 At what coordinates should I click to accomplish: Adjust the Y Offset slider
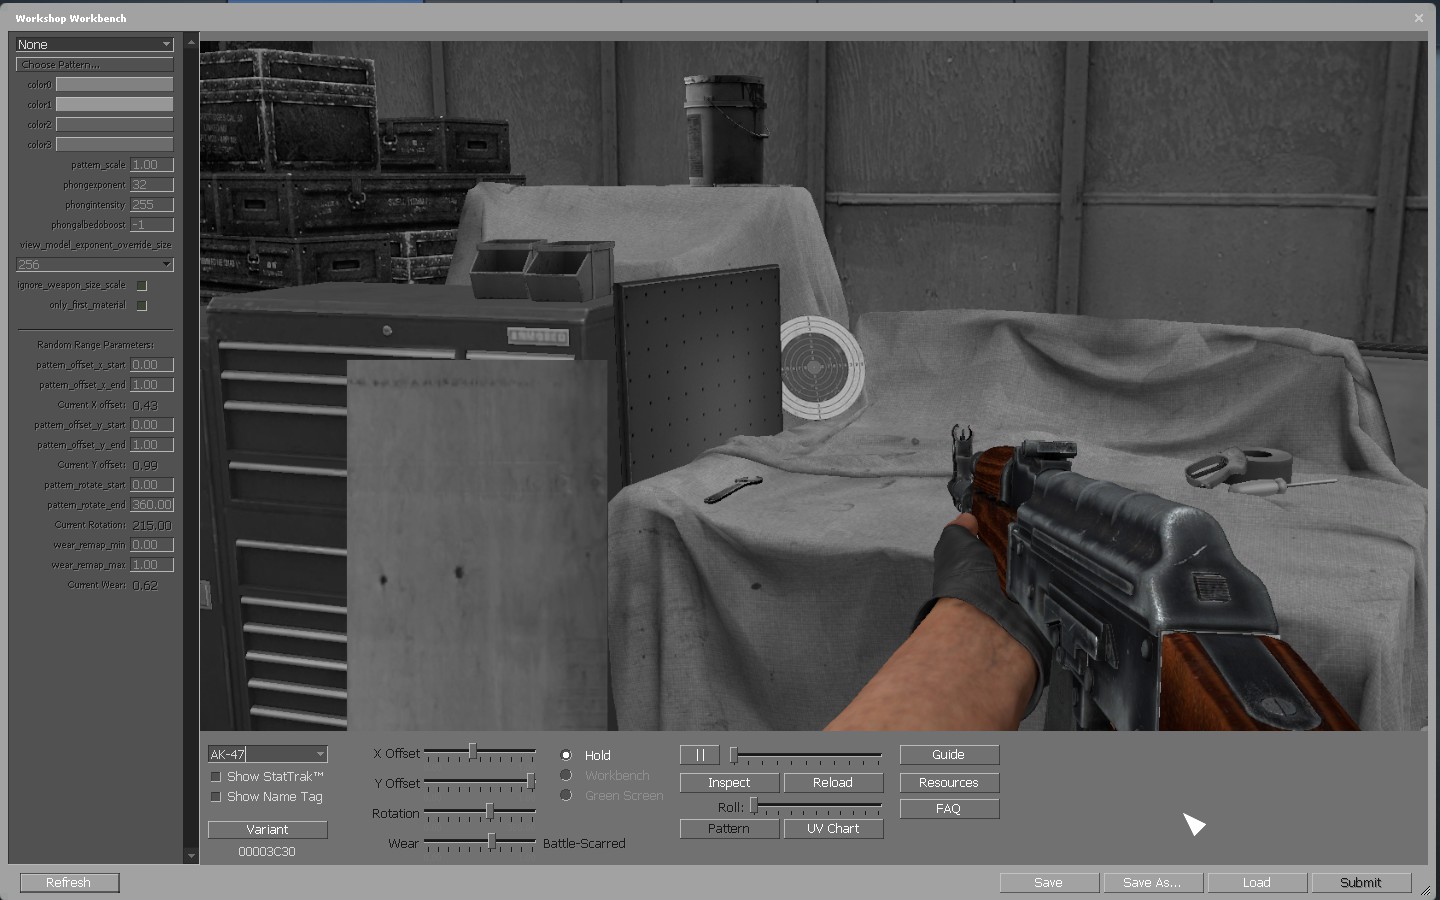click(x=480, y=782)
